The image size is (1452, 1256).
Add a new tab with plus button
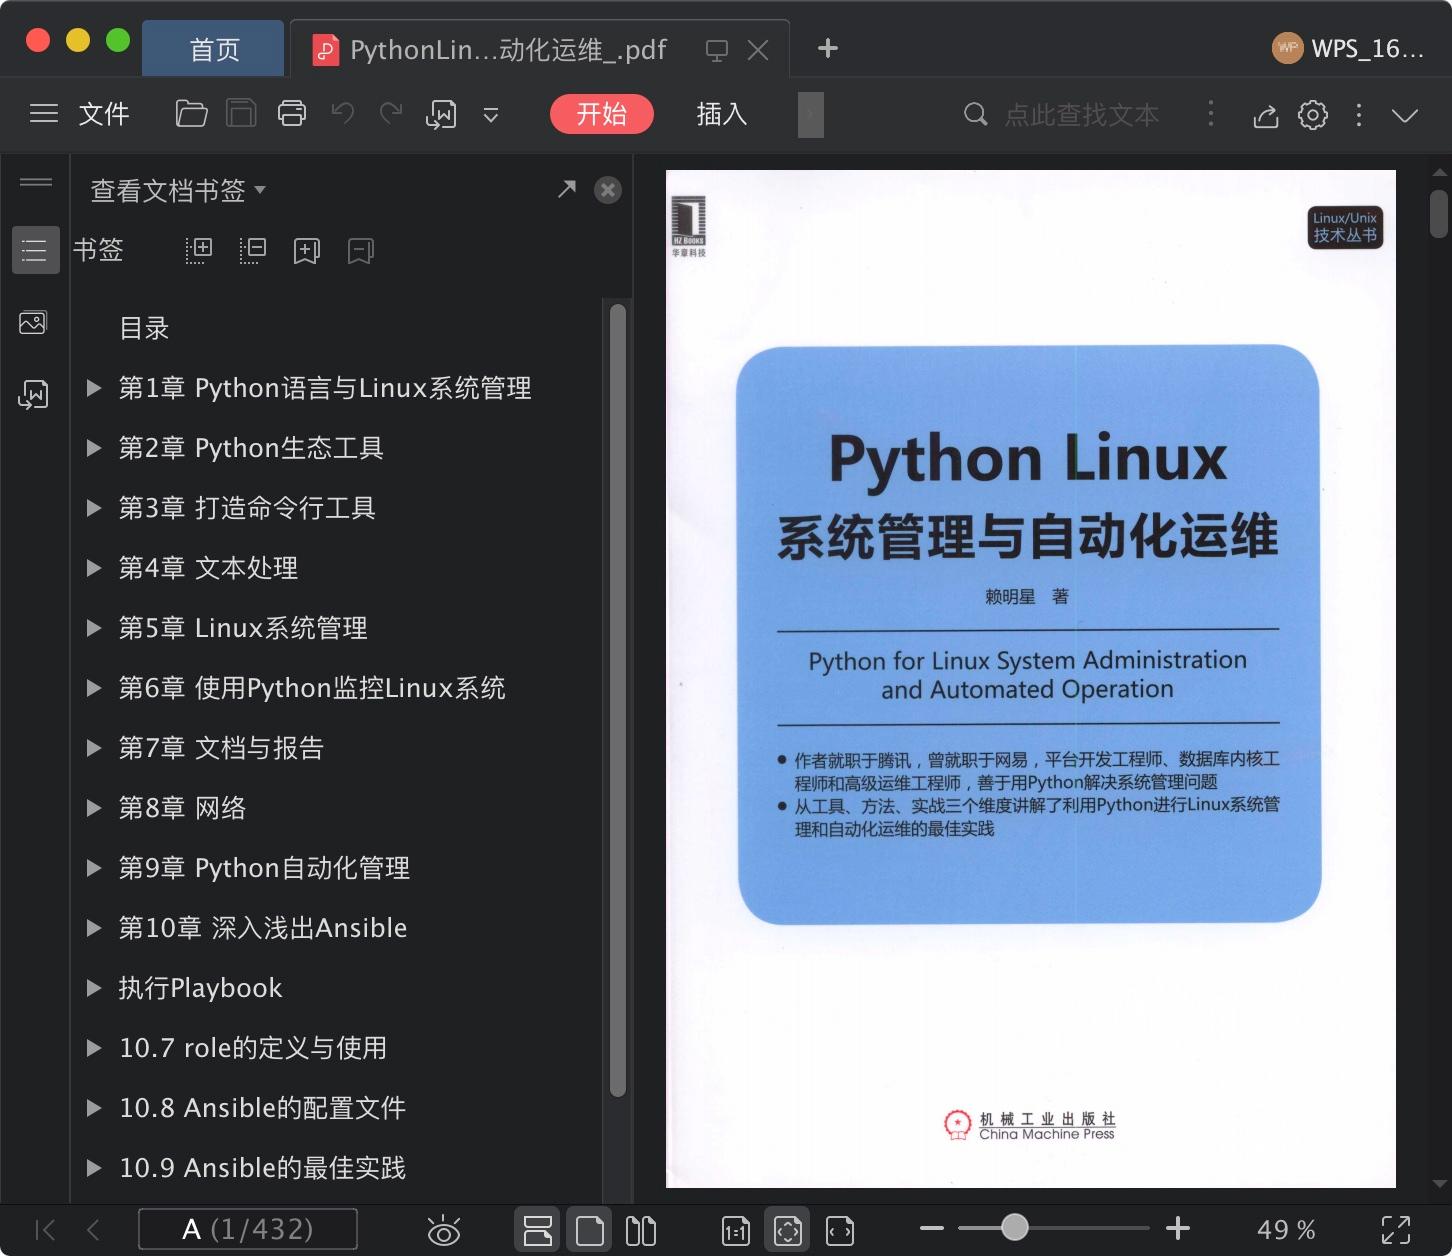point(827,48)
